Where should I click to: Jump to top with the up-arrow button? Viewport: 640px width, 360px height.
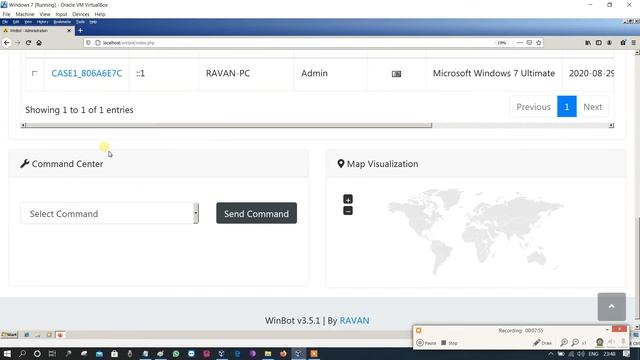click(611, 307)
